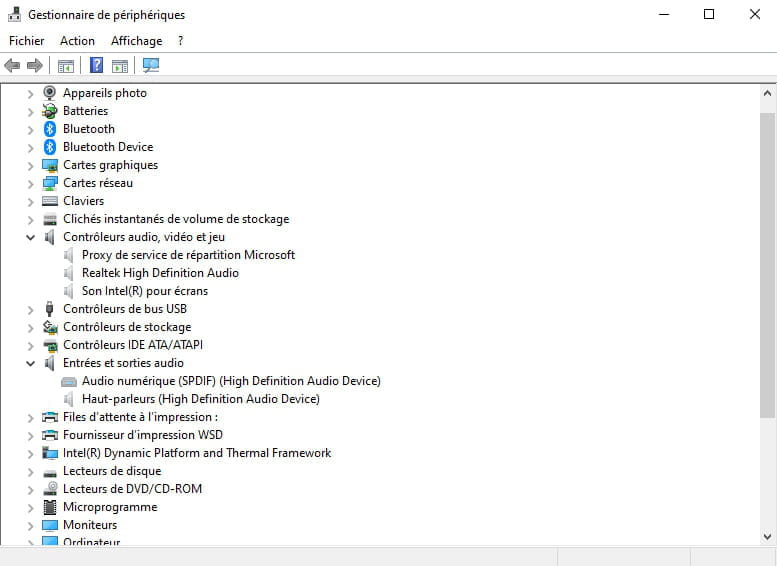The height and width of the screenshot is (566, 777).
Task: Click the Contrôleurs de stockage icon
Action: [50, 327]
